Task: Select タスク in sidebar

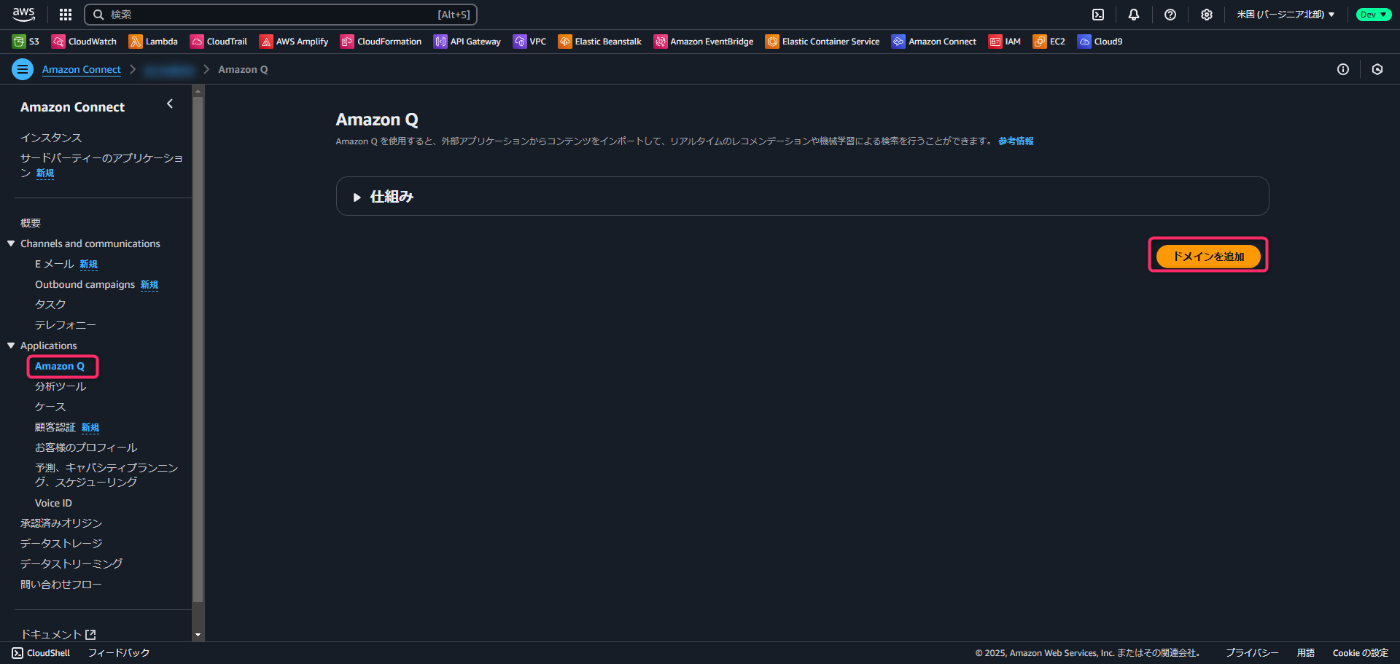Action: 51,305
